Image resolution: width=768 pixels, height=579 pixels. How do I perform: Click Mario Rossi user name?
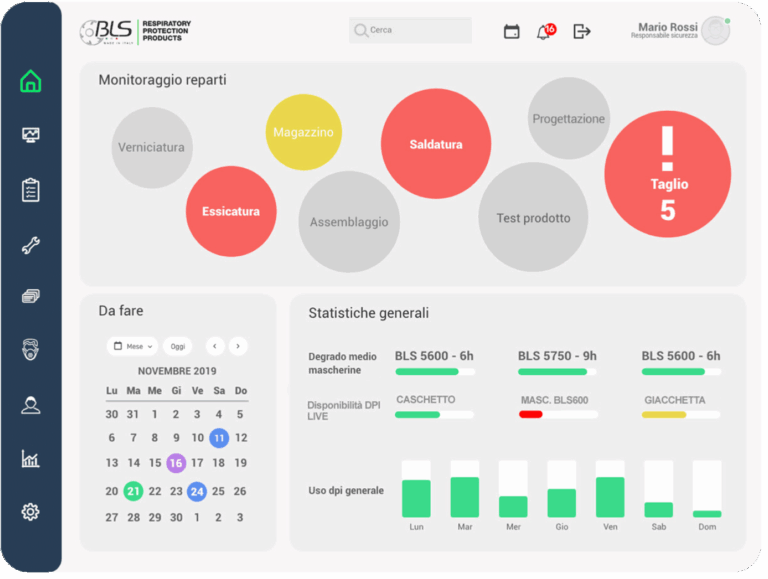click(x=668, y=26)
